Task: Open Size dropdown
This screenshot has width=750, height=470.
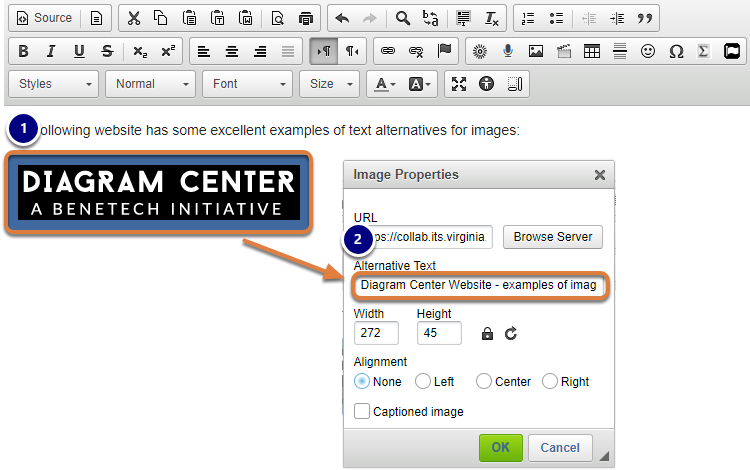Action: tap(330, 84)
